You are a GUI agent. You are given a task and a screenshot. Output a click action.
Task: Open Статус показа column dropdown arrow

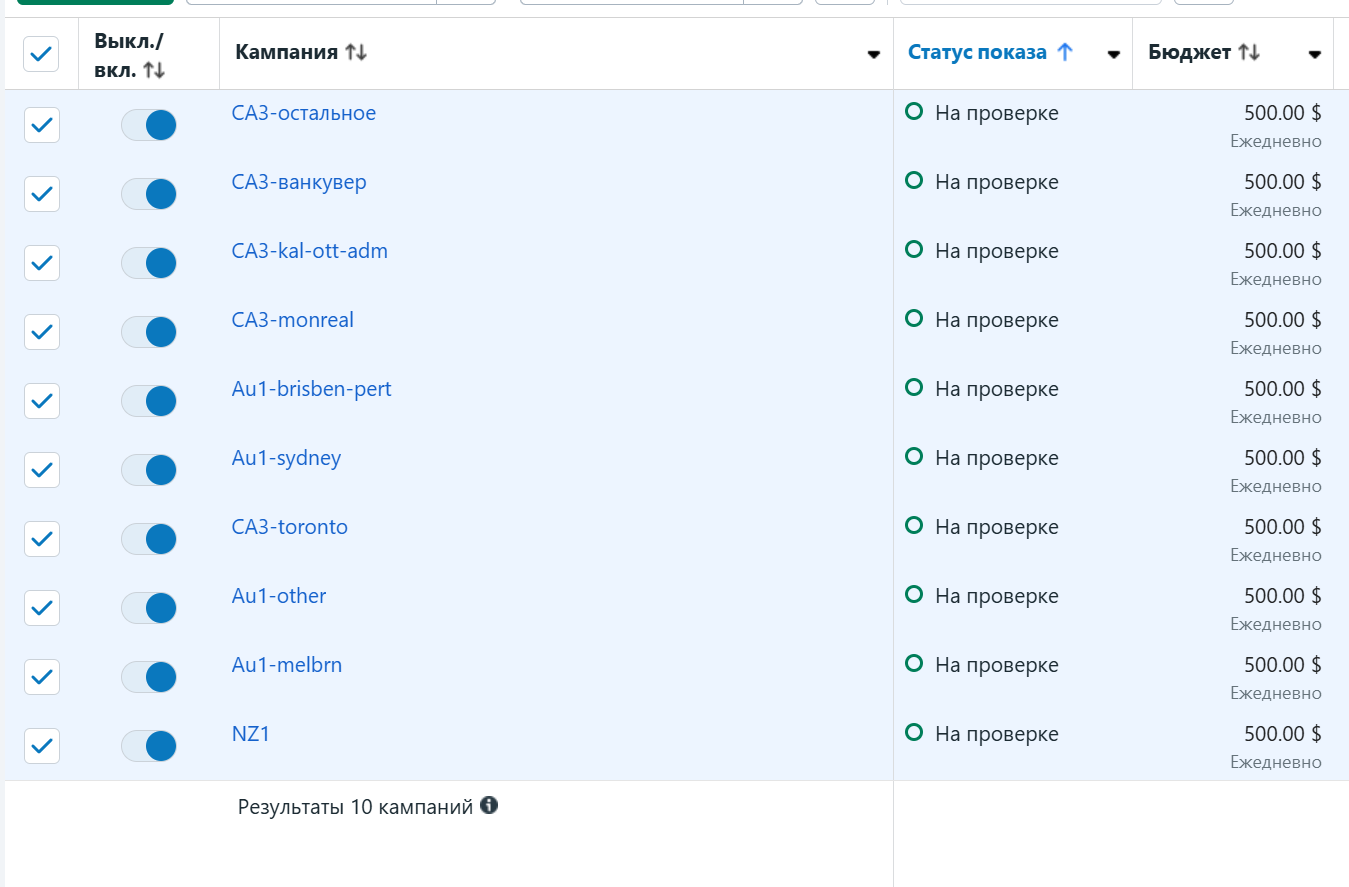click(x=1114, y=55)
